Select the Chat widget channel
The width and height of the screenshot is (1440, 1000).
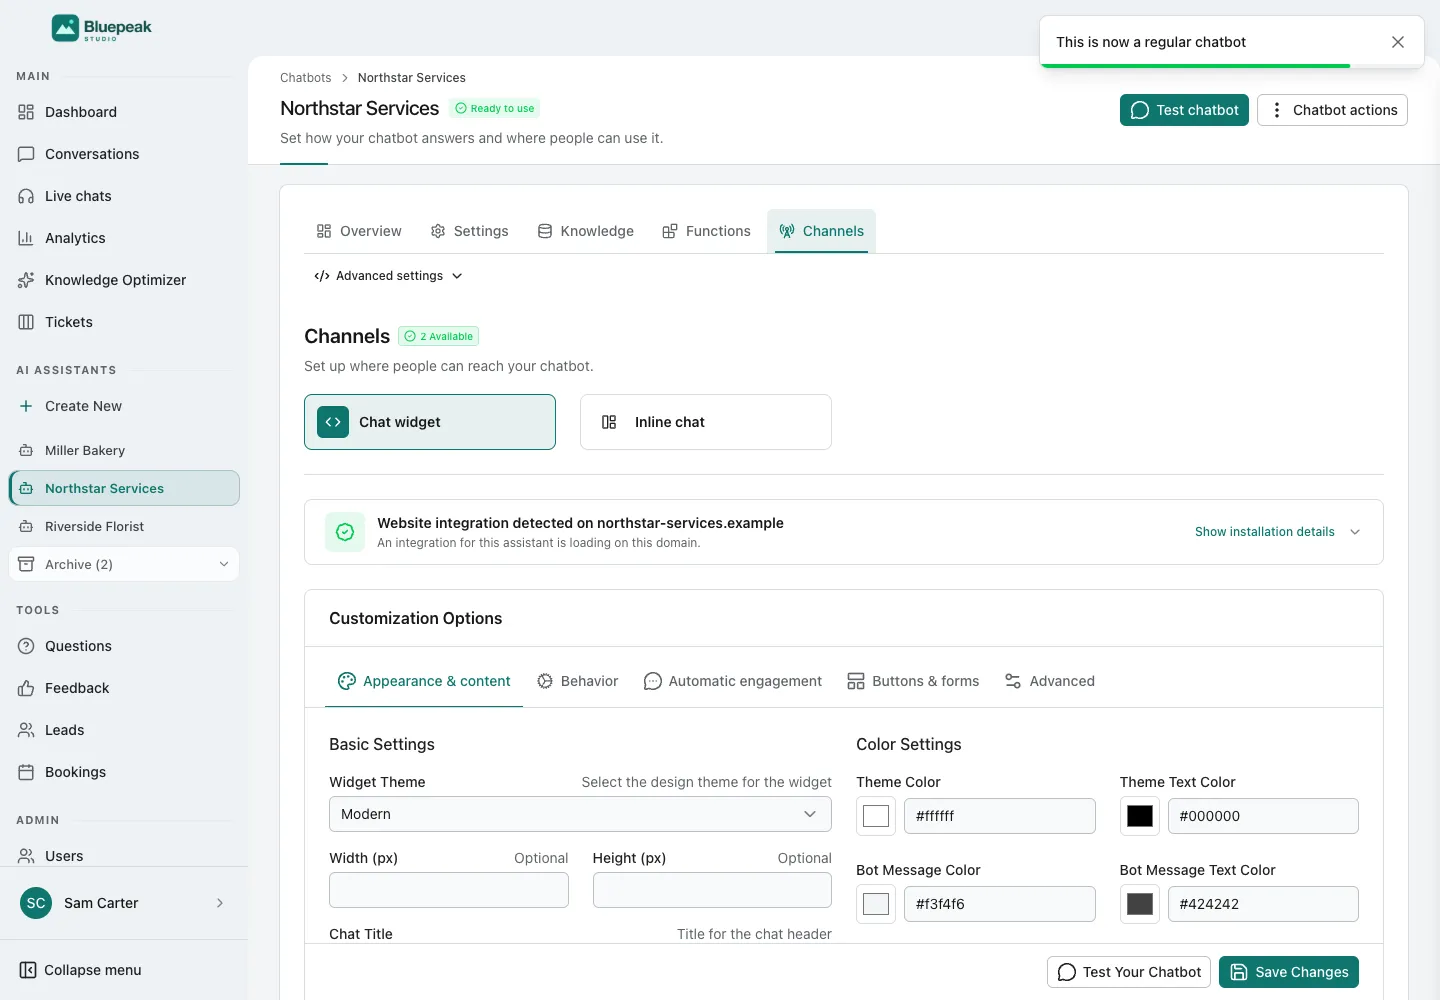coord(430,422)
